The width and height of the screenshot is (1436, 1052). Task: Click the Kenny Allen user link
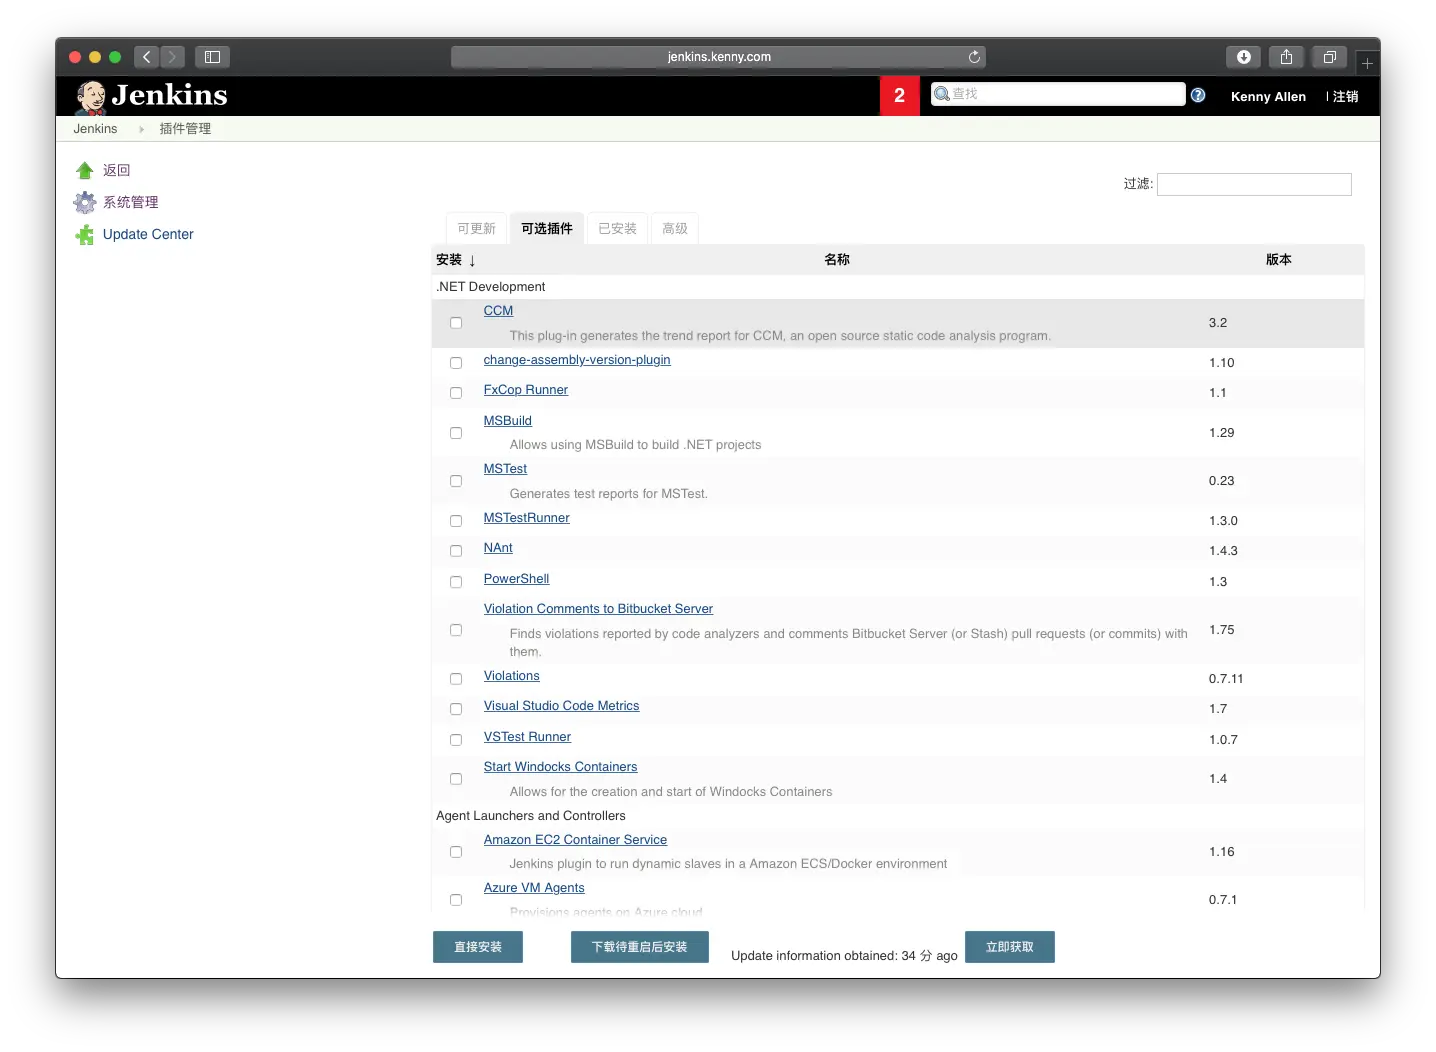[1268, 97]
